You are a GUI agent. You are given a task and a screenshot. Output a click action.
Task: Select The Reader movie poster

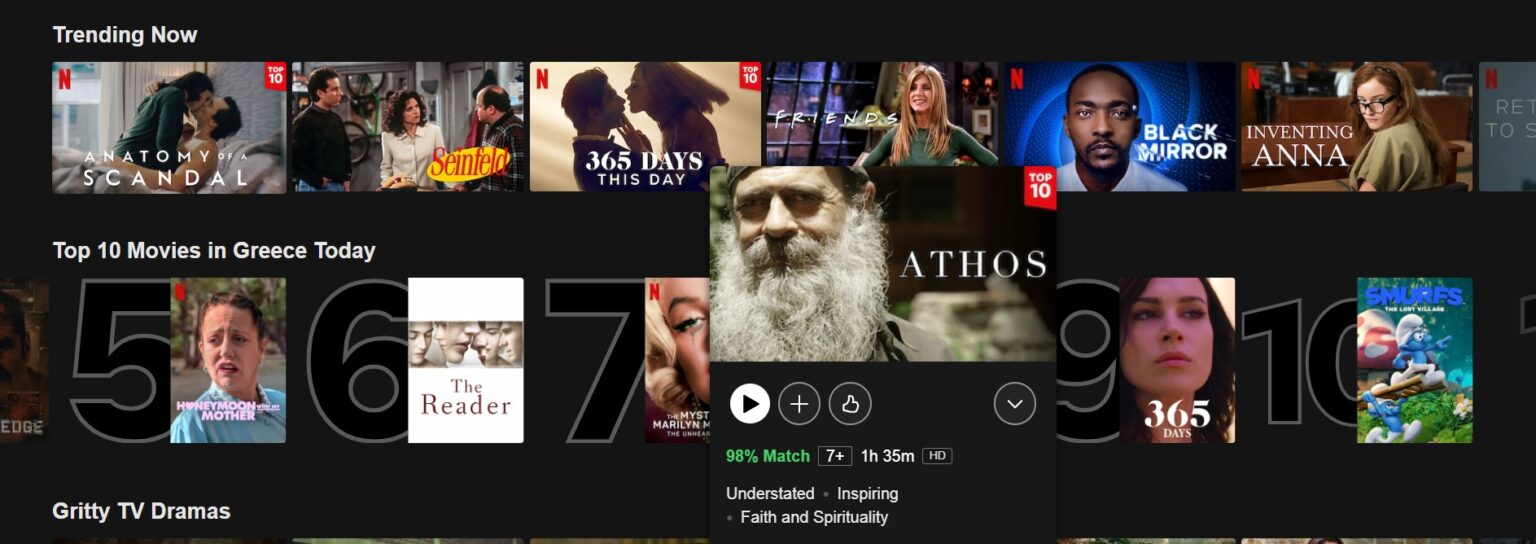pos(466,360)
